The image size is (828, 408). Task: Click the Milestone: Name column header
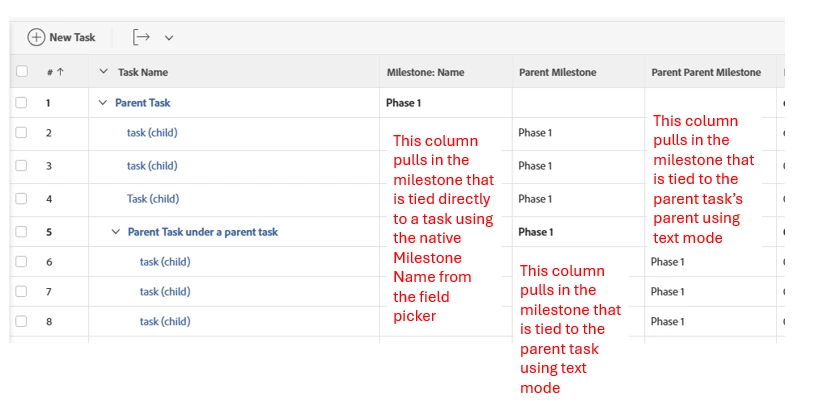click(x=425, y=72)
